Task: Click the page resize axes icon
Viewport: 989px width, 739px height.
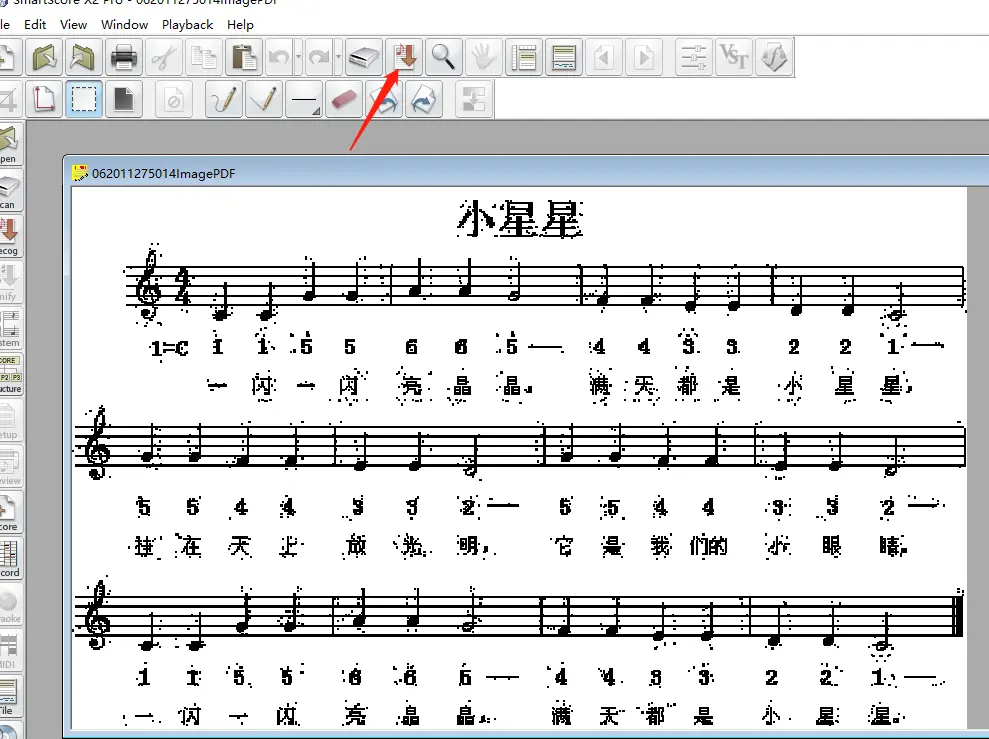Action: click(44, 99)
